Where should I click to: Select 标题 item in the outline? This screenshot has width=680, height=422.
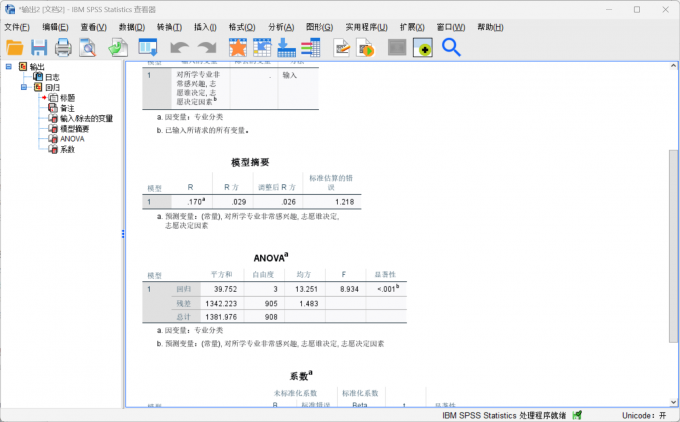point(67,98)
